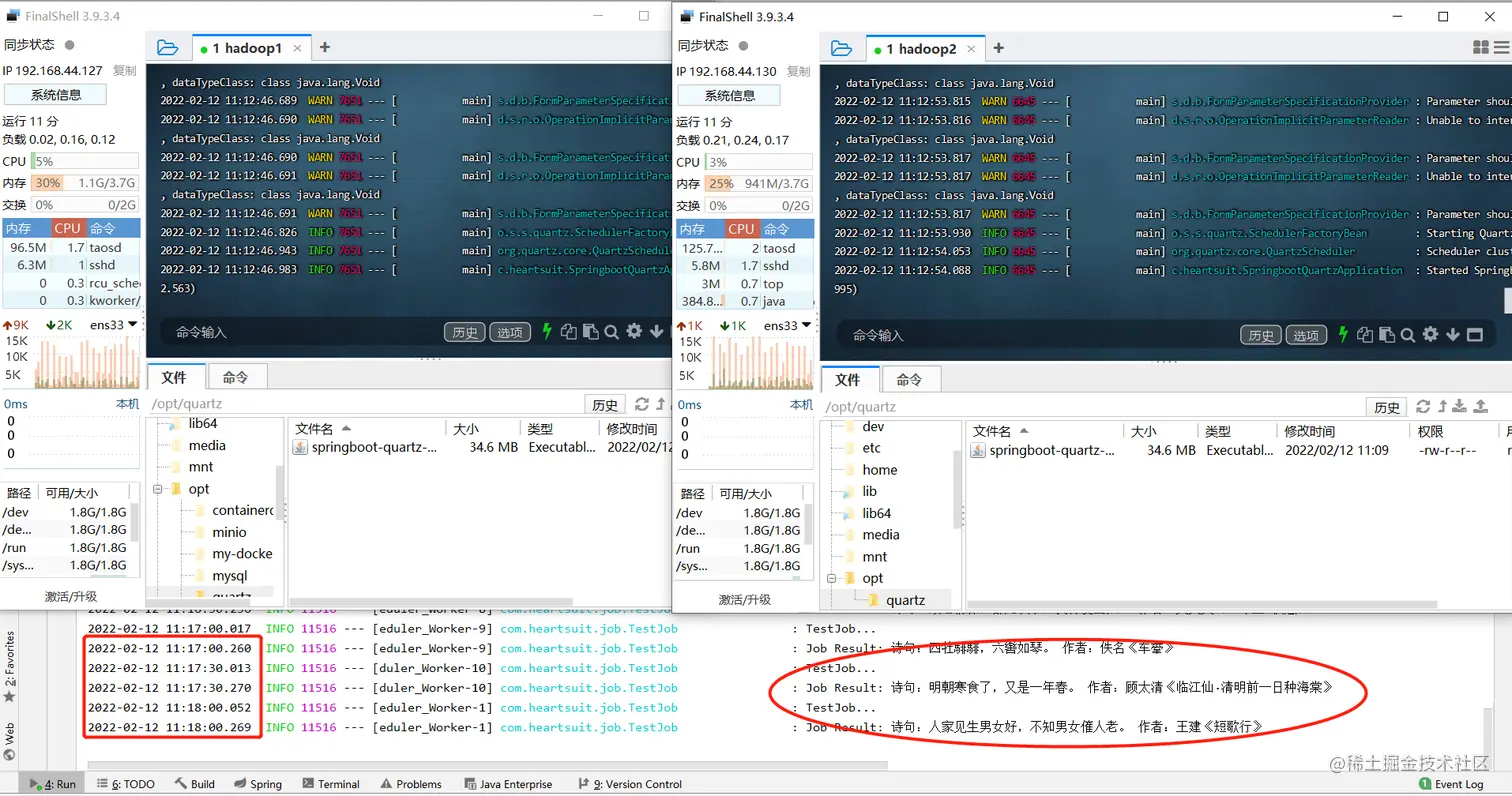Click the green lightning quick-command icon in hadoop1
Screen dimensions: 1512x796
(547, 332)
